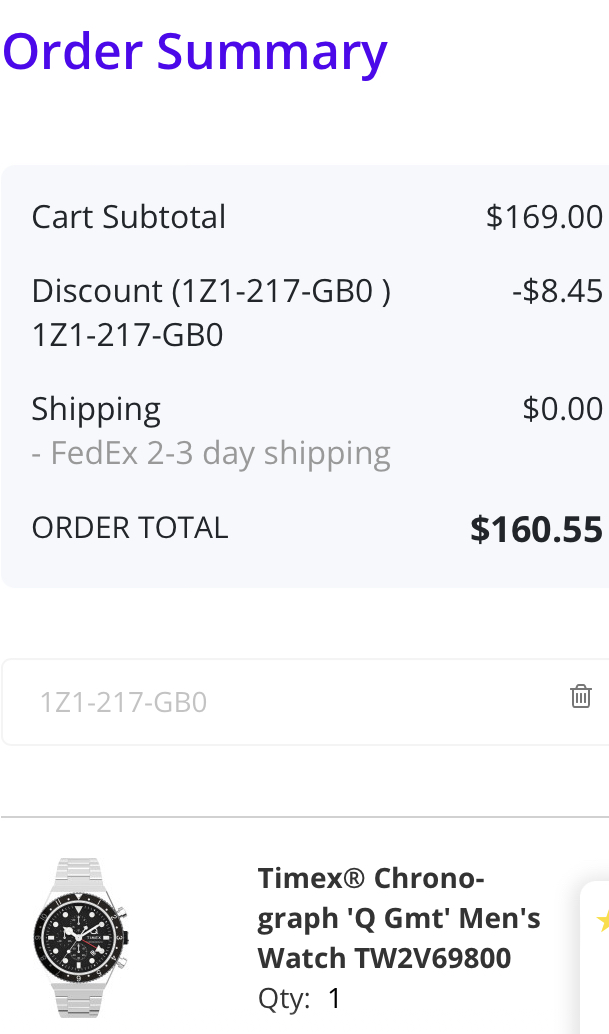Screen dimensions: 609x1034
Task: Click the ORDER TOTAL label
Action: (x=130, y=528)
